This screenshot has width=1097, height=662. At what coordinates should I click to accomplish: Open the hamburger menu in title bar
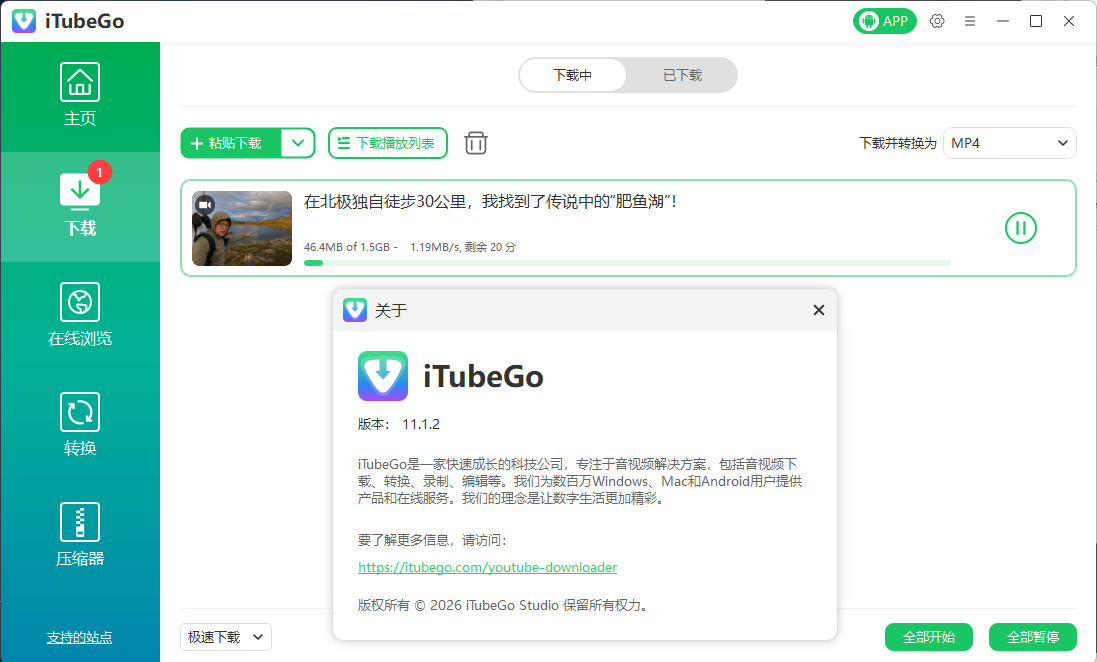[x=970, y=21]
